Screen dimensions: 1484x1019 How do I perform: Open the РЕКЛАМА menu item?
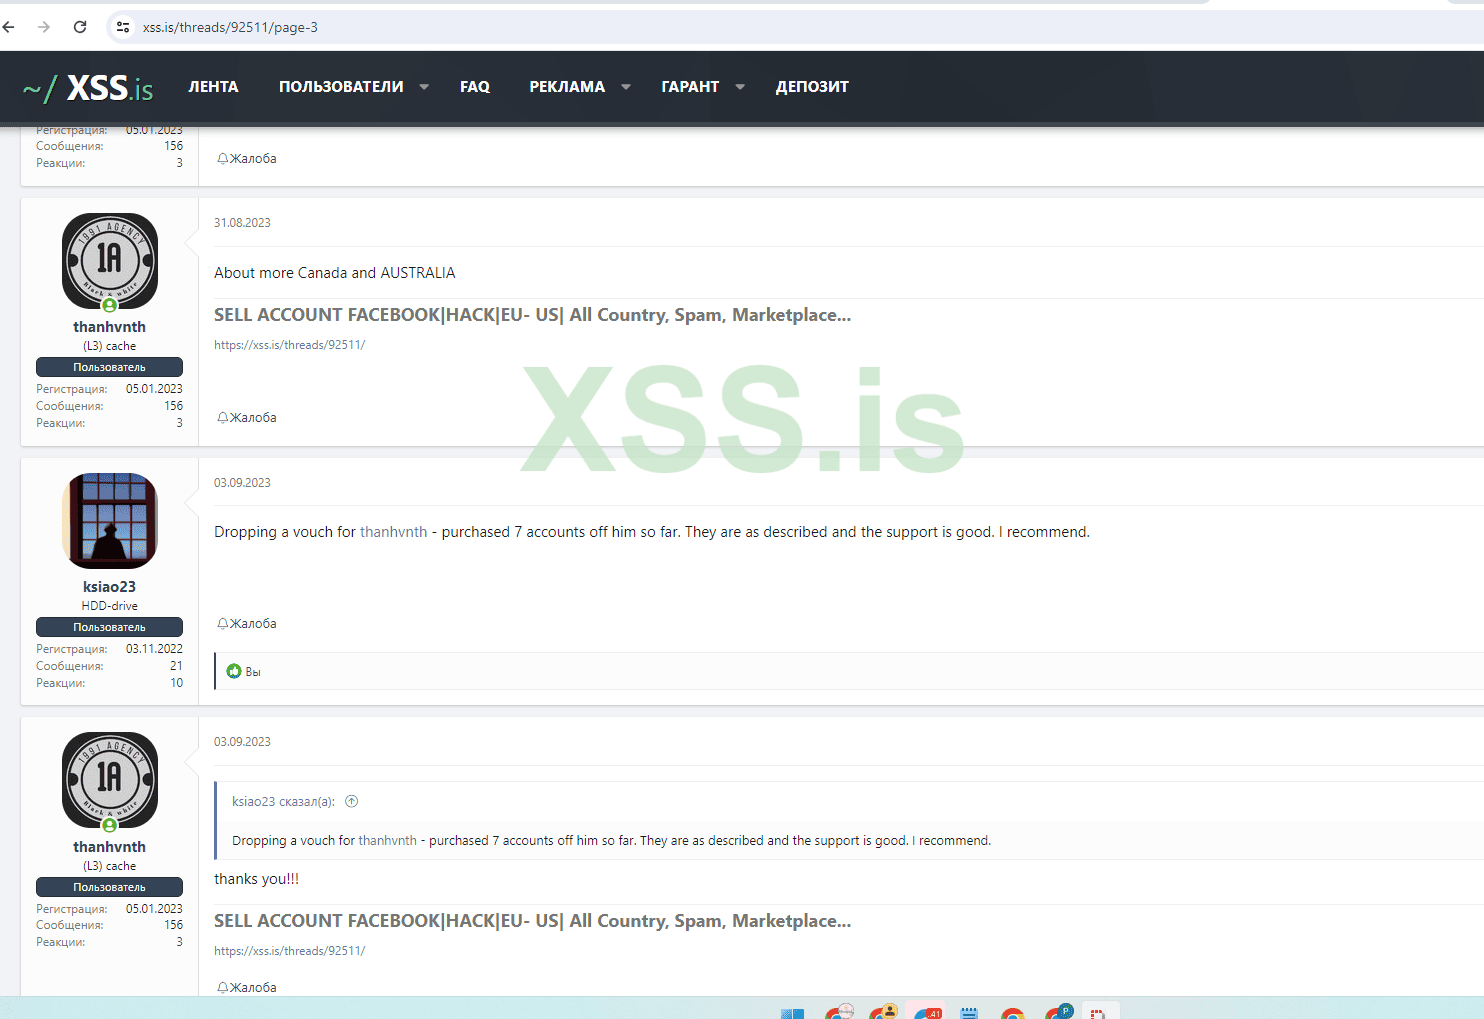tap(567, 87)
